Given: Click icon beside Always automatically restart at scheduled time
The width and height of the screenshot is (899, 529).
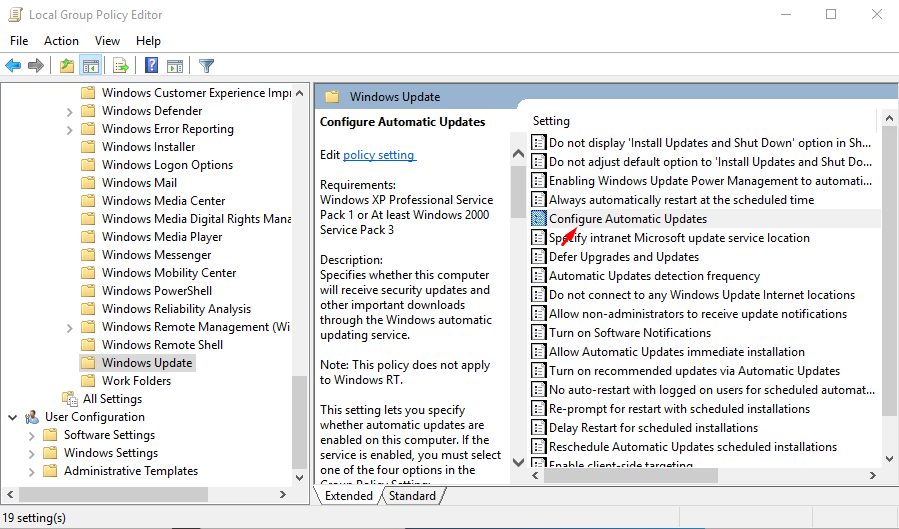Looking at the screenshot, I should [x=538, y=199].
